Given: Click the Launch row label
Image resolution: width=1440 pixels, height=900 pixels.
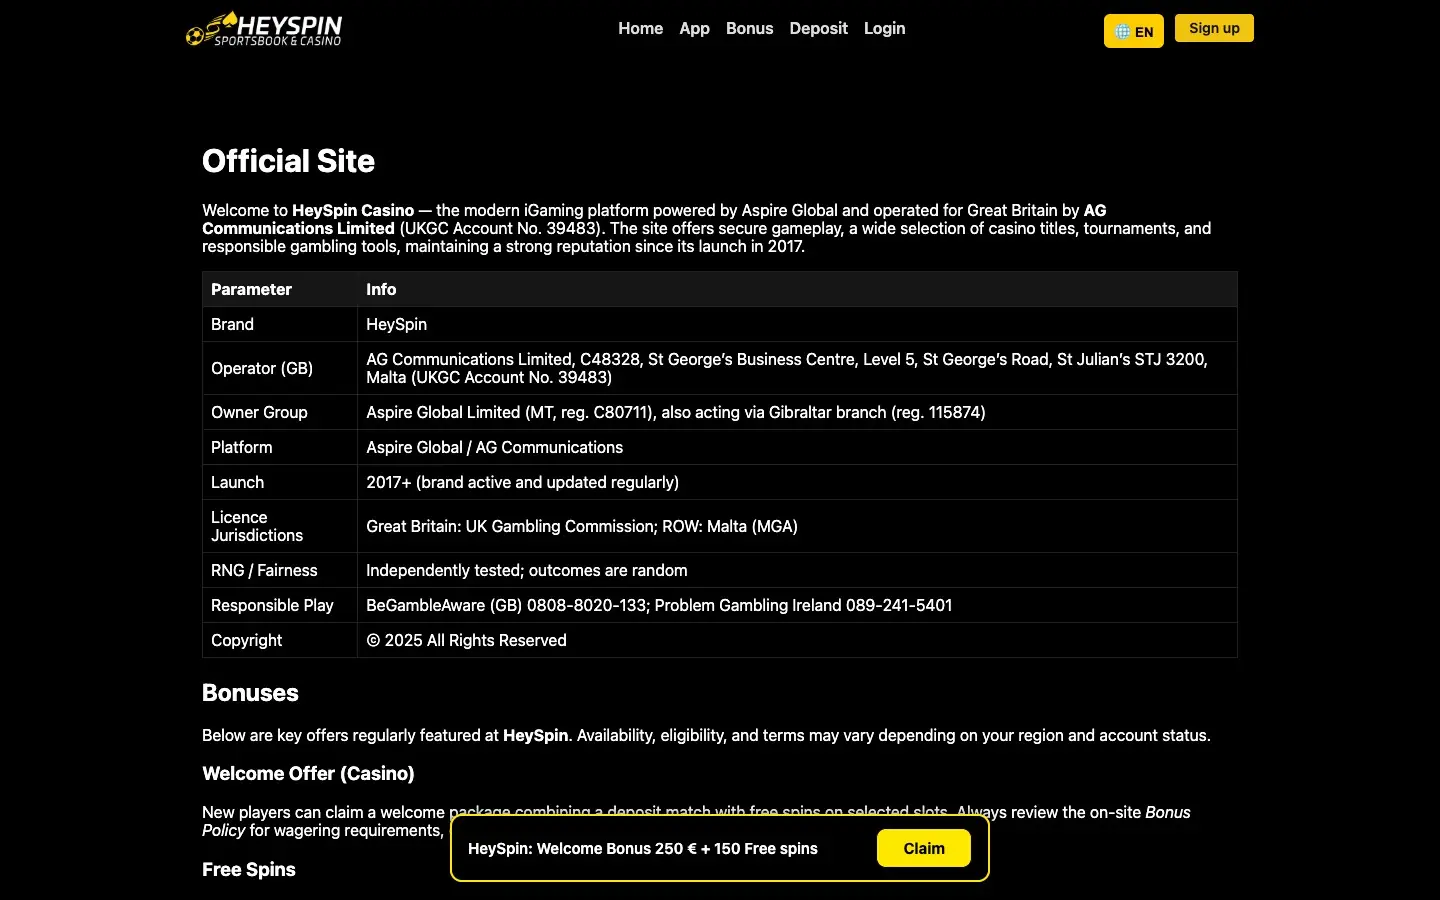Looking at the screenshot, I should [x=280, y=482].
